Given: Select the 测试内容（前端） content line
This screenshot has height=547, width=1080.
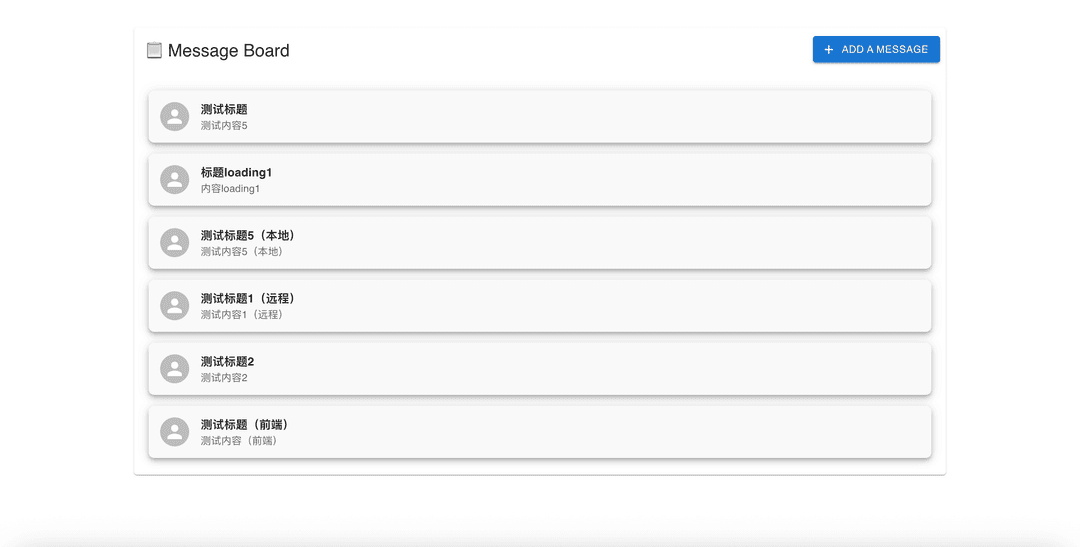Looking at the screenshot, I should 239,441.
